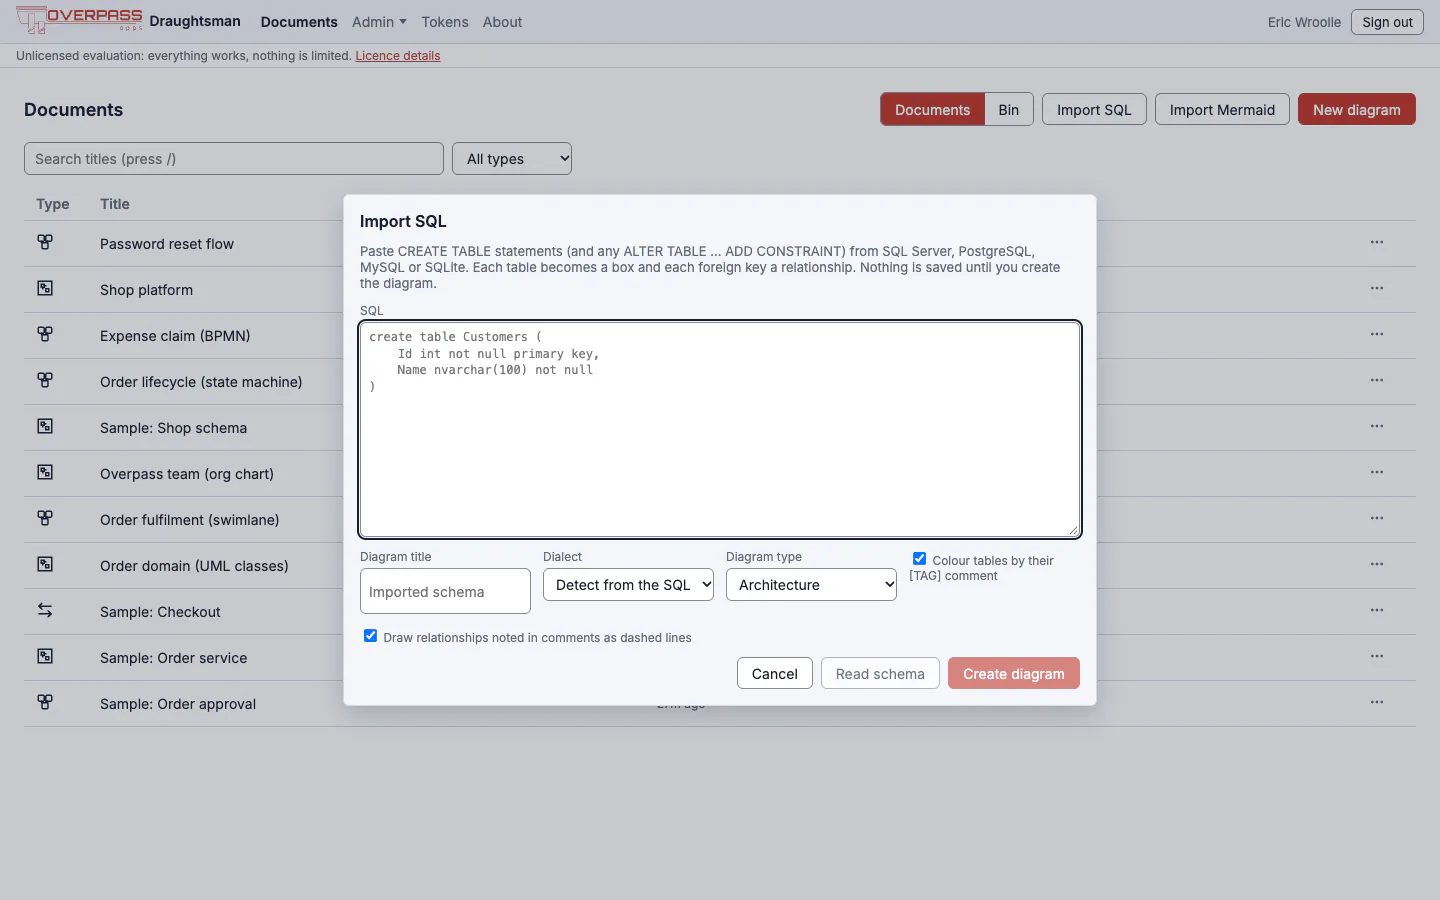Click the Sample: Checkout sequence arrows icon
Viewport: 1440px width, 900px height.
(45, 610)
